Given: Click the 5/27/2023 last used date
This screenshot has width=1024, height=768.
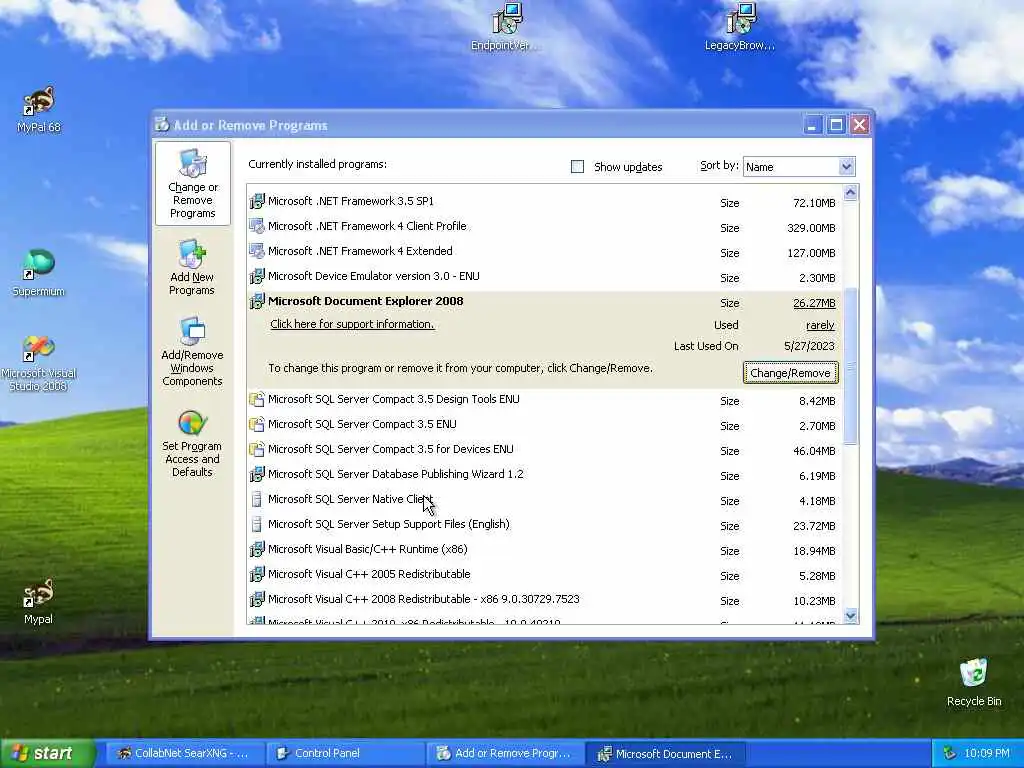Looking at the screenshot, I should [x=809, y=346].
